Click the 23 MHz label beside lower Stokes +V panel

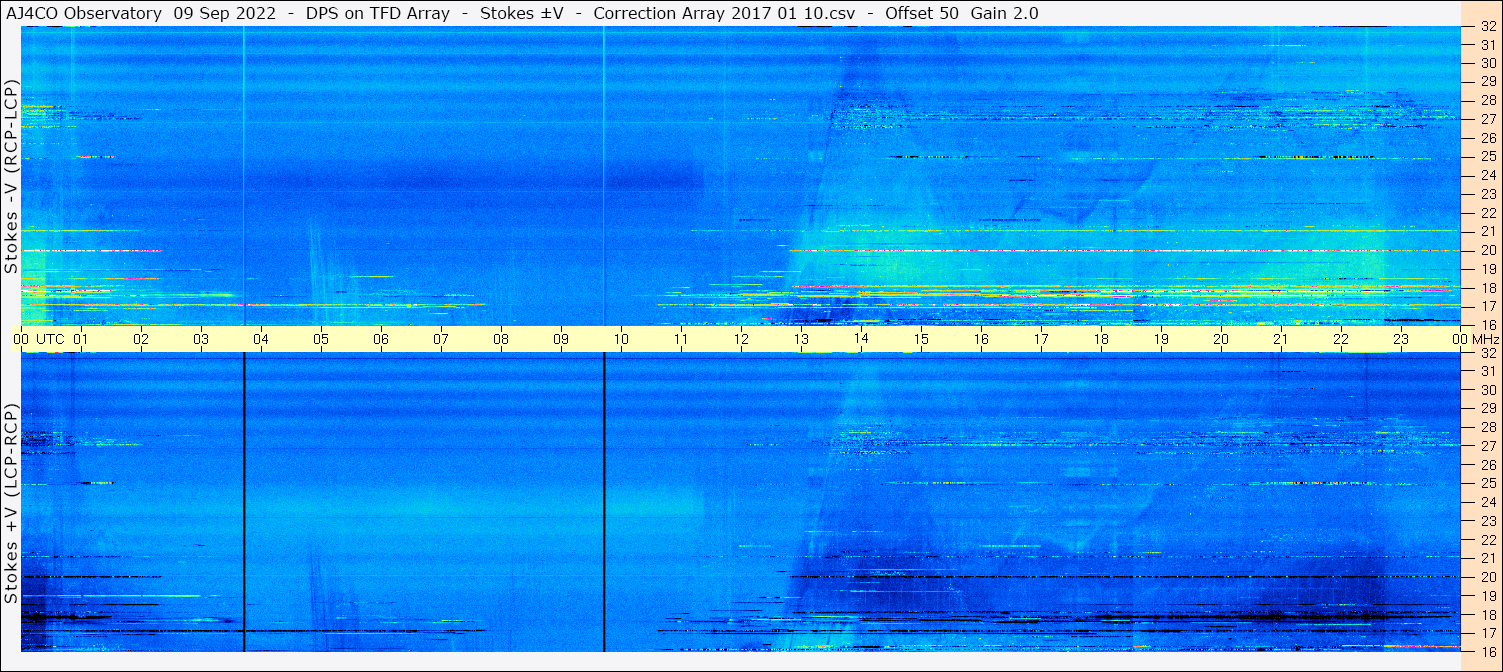(1488, 521)
